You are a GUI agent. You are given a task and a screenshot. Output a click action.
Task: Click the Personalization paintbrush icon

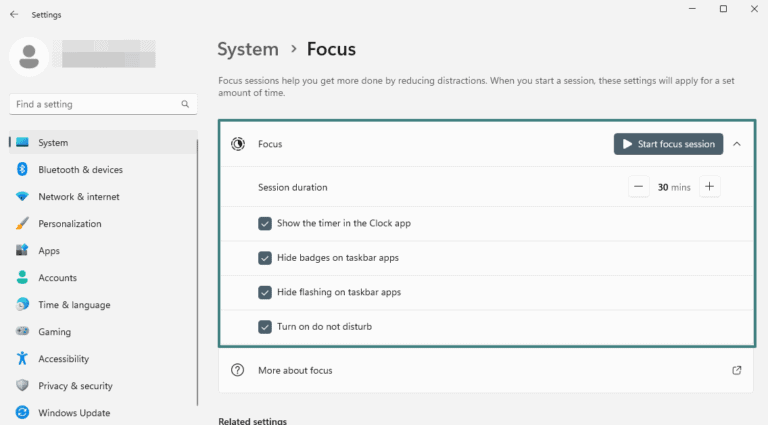22,224
